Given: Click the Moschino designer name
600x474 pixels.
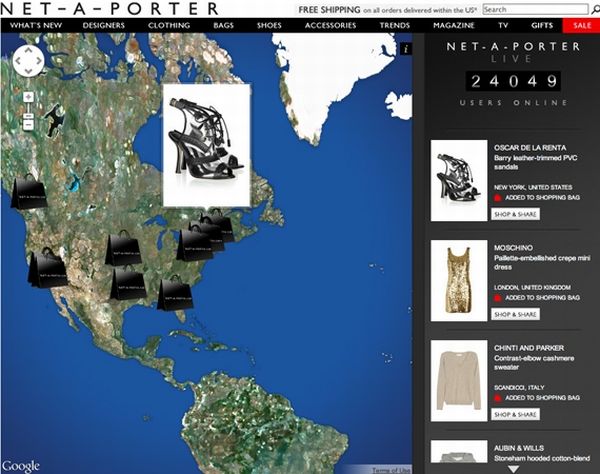Looking at the screenshot, I should pyautogui.click(x=513, y=248).
